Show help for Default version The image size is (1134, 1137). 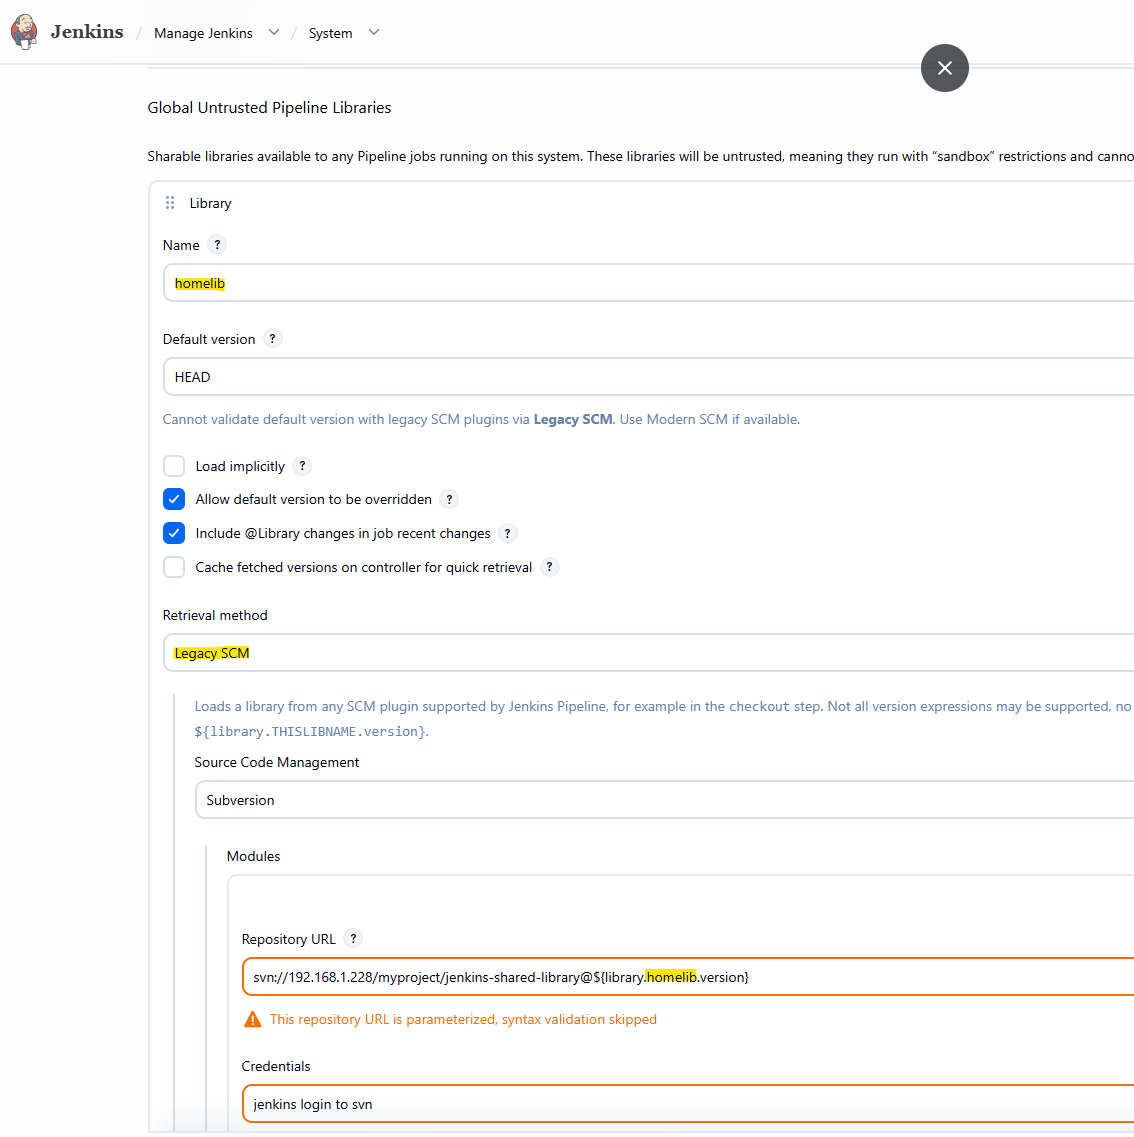click(273, 339)
